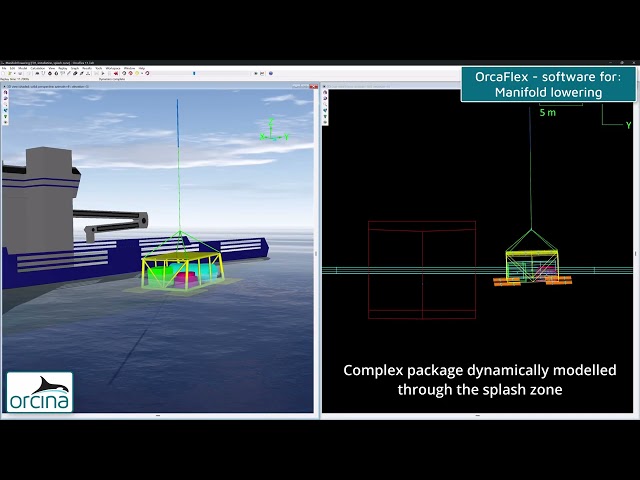Screen dimensions: 640x480
Task: Select the shape object tool
Action: pos(75,73)
